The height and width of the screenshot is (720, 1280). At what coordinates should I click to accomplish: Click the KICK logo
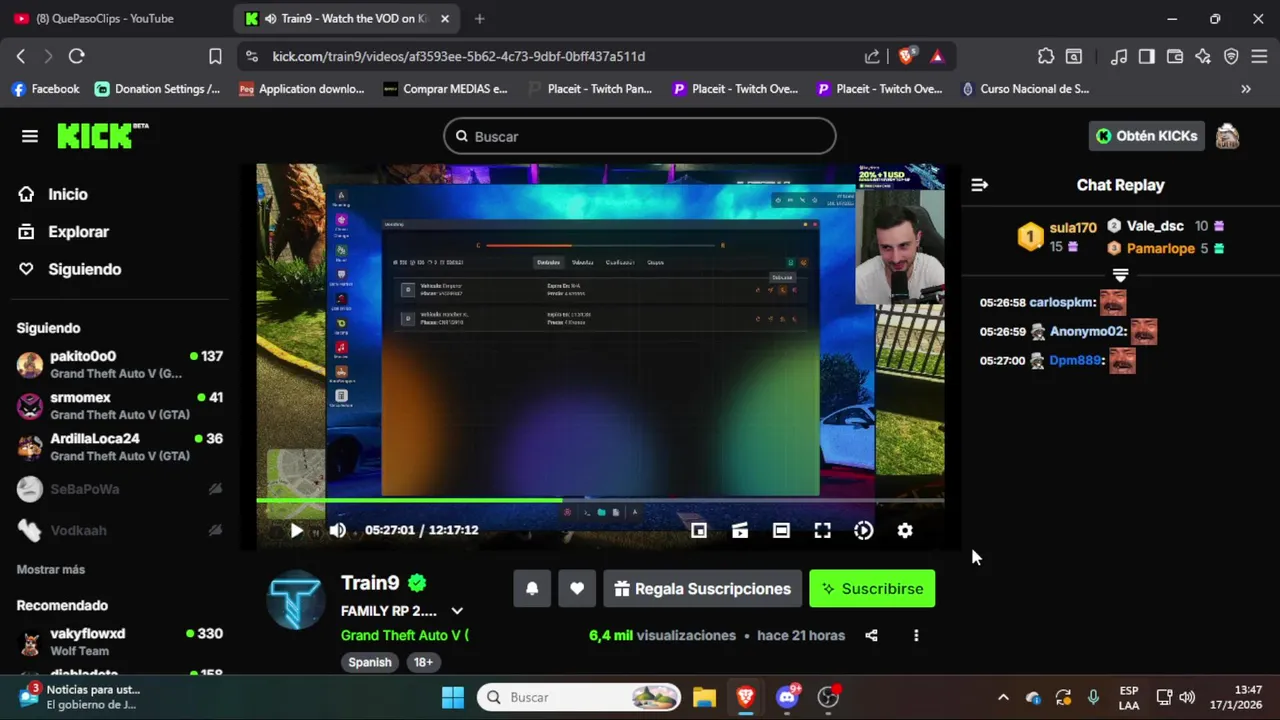102,136
